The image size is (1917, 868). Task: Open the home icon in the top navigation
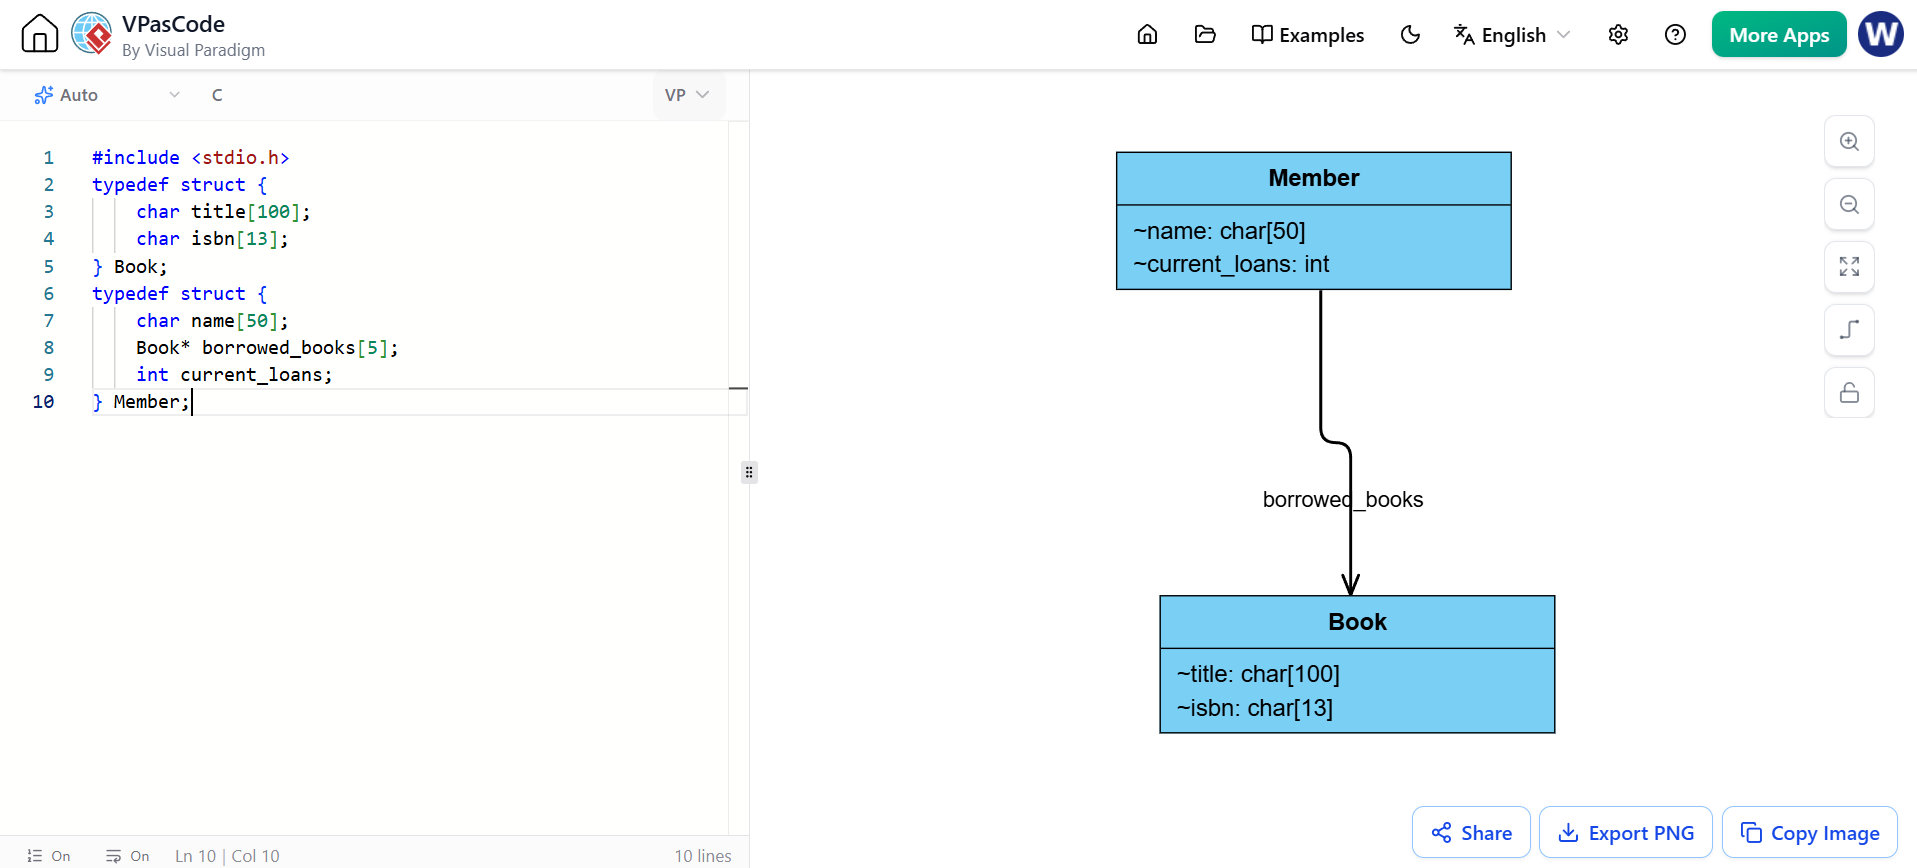[1147, 35]
